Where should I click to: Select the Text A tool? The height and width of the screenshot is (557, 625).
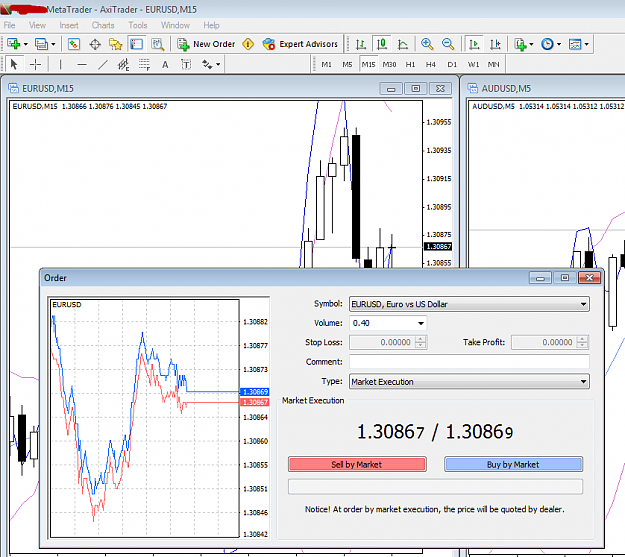pyautogui.click(x=165, y=64)
